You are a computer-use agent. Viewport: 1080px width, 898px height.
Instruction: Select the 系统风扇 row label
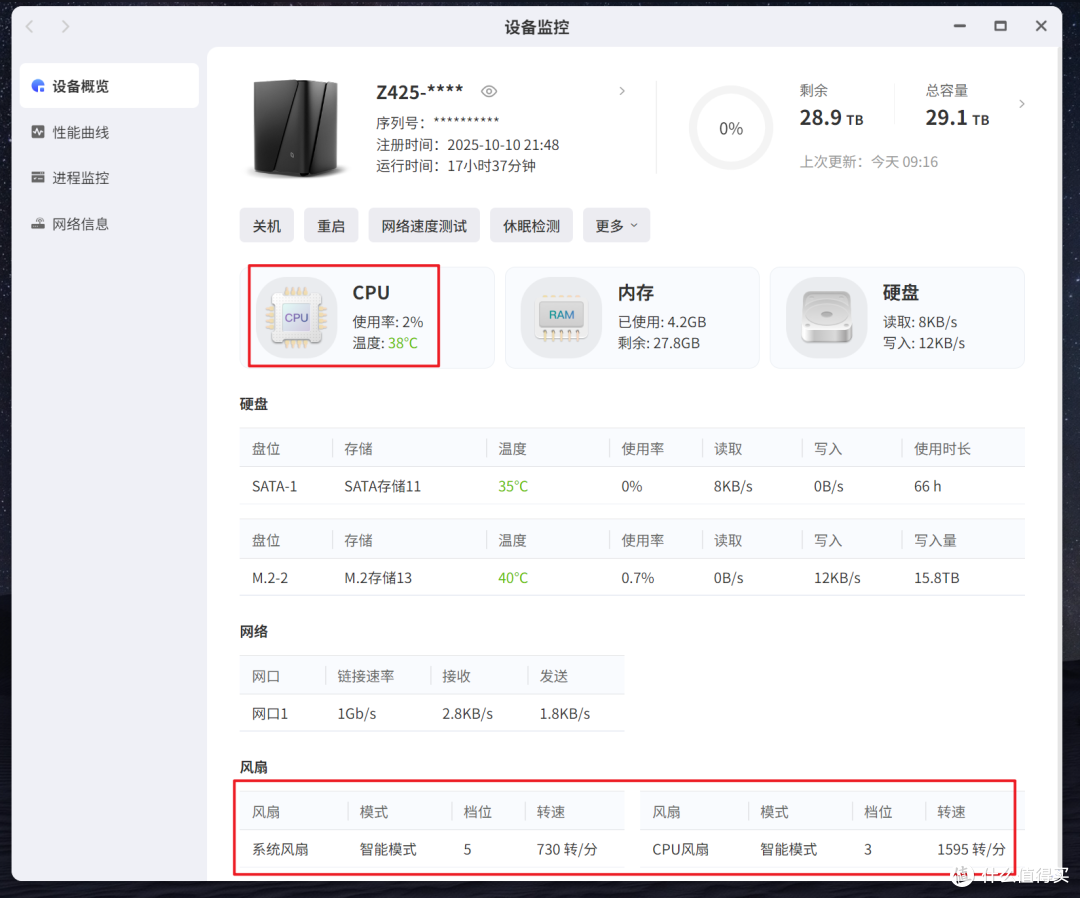click(280, 849)
